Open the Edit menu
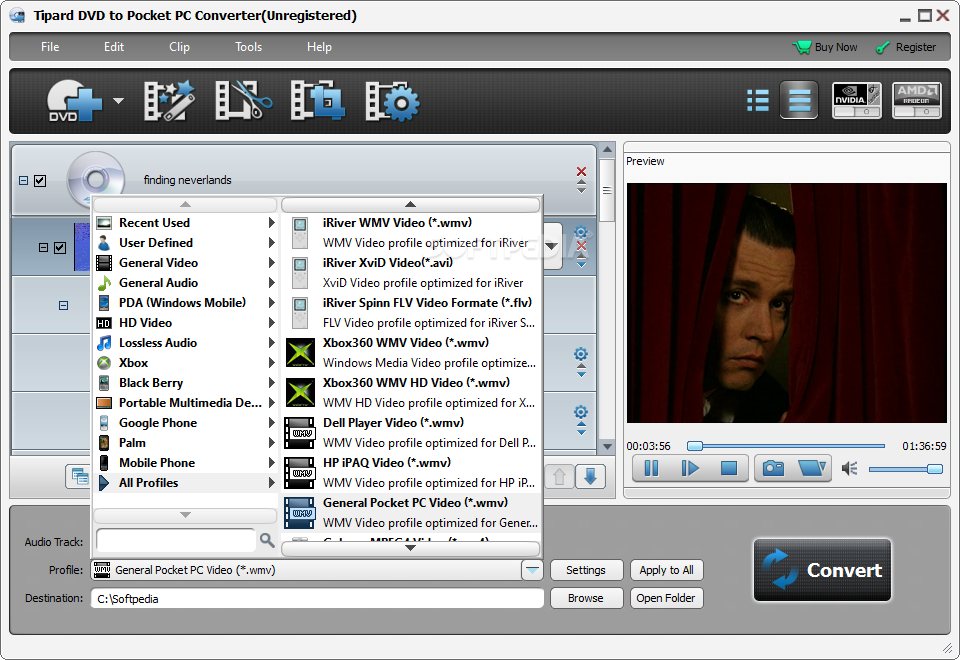 [113, 47]
